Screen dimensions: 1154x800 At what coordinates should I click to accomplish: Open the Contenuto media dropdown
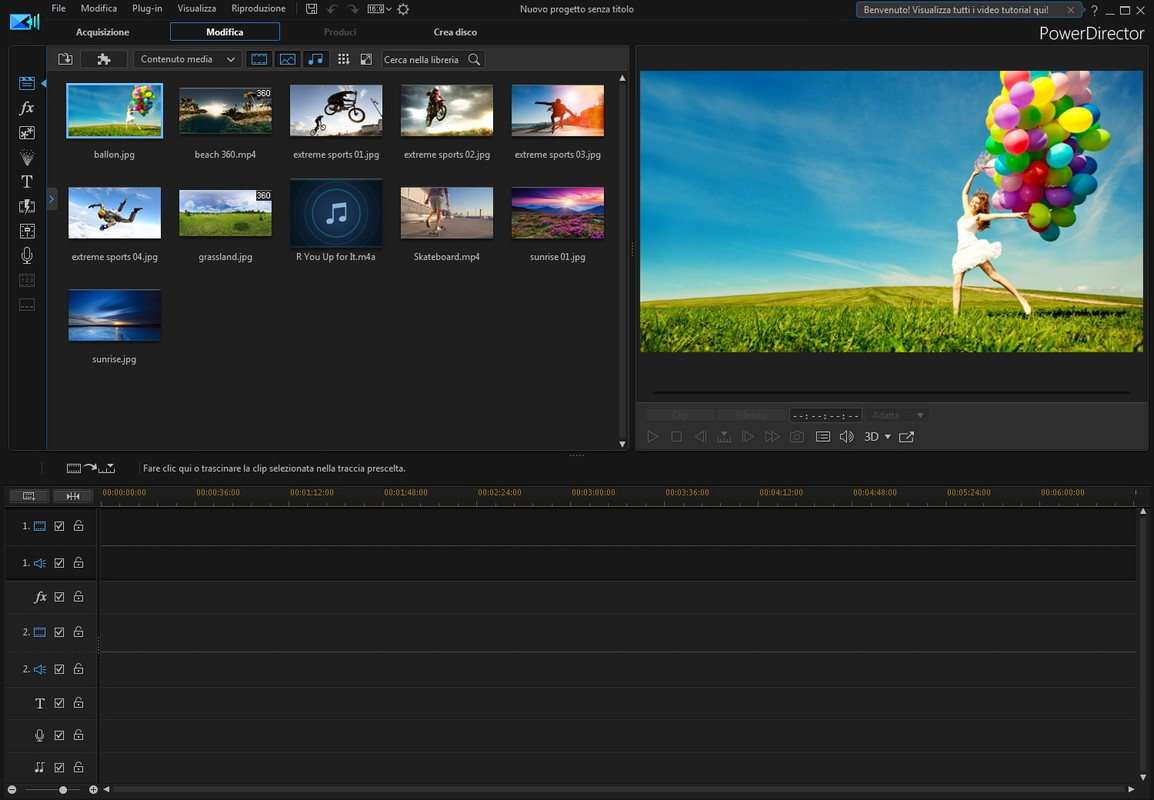(x=188, y=59)
